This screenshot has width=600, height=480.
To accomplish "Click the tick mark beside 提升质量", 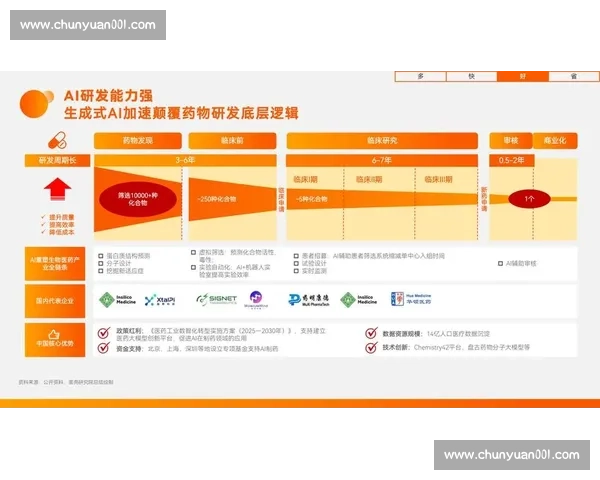I will 44,217.
